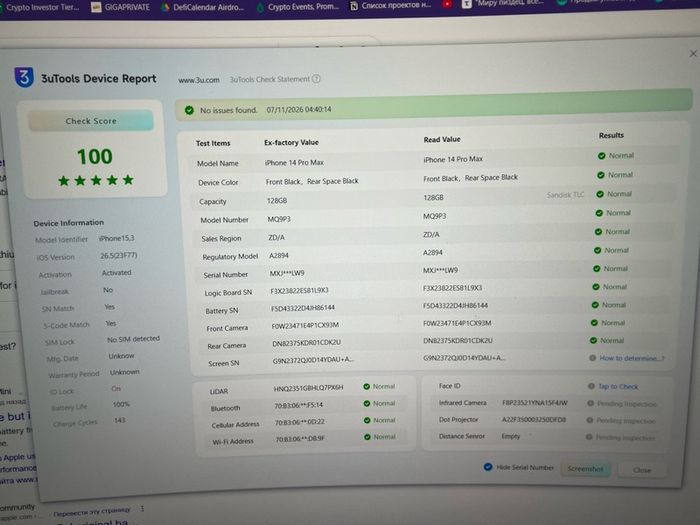The image size is (700, 525).
Task: Click the Normal status icon in the Bluetooth row
Action: 367,404
